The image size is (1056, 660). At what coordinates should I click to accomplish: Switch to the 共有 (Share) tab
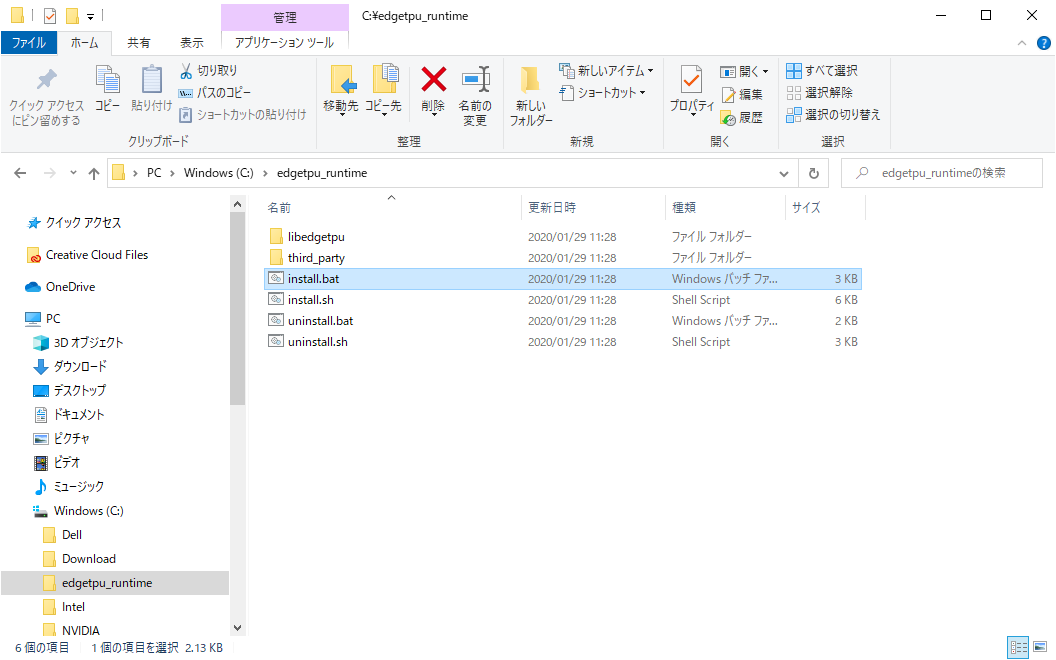click(139, 42)
